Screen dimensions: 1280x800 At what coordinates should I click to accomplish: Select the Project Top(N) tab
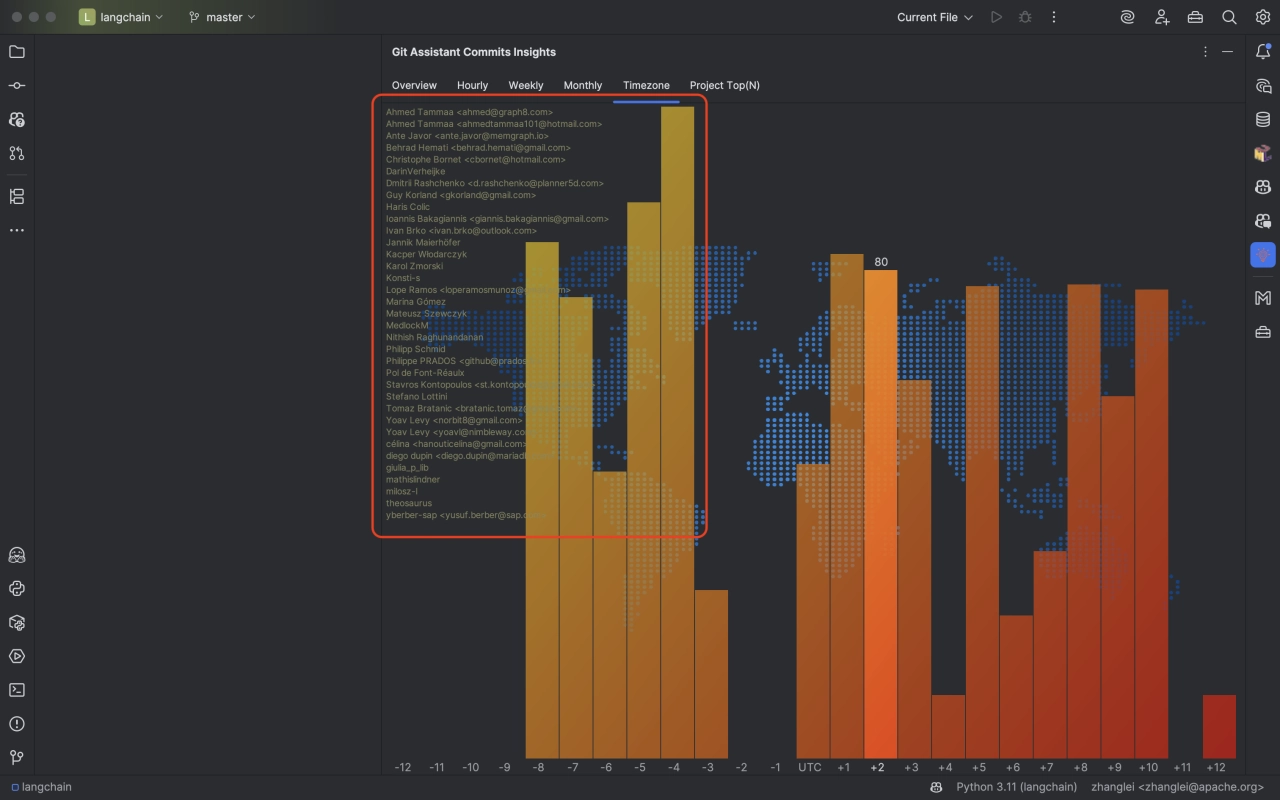[x=724, y=86]
